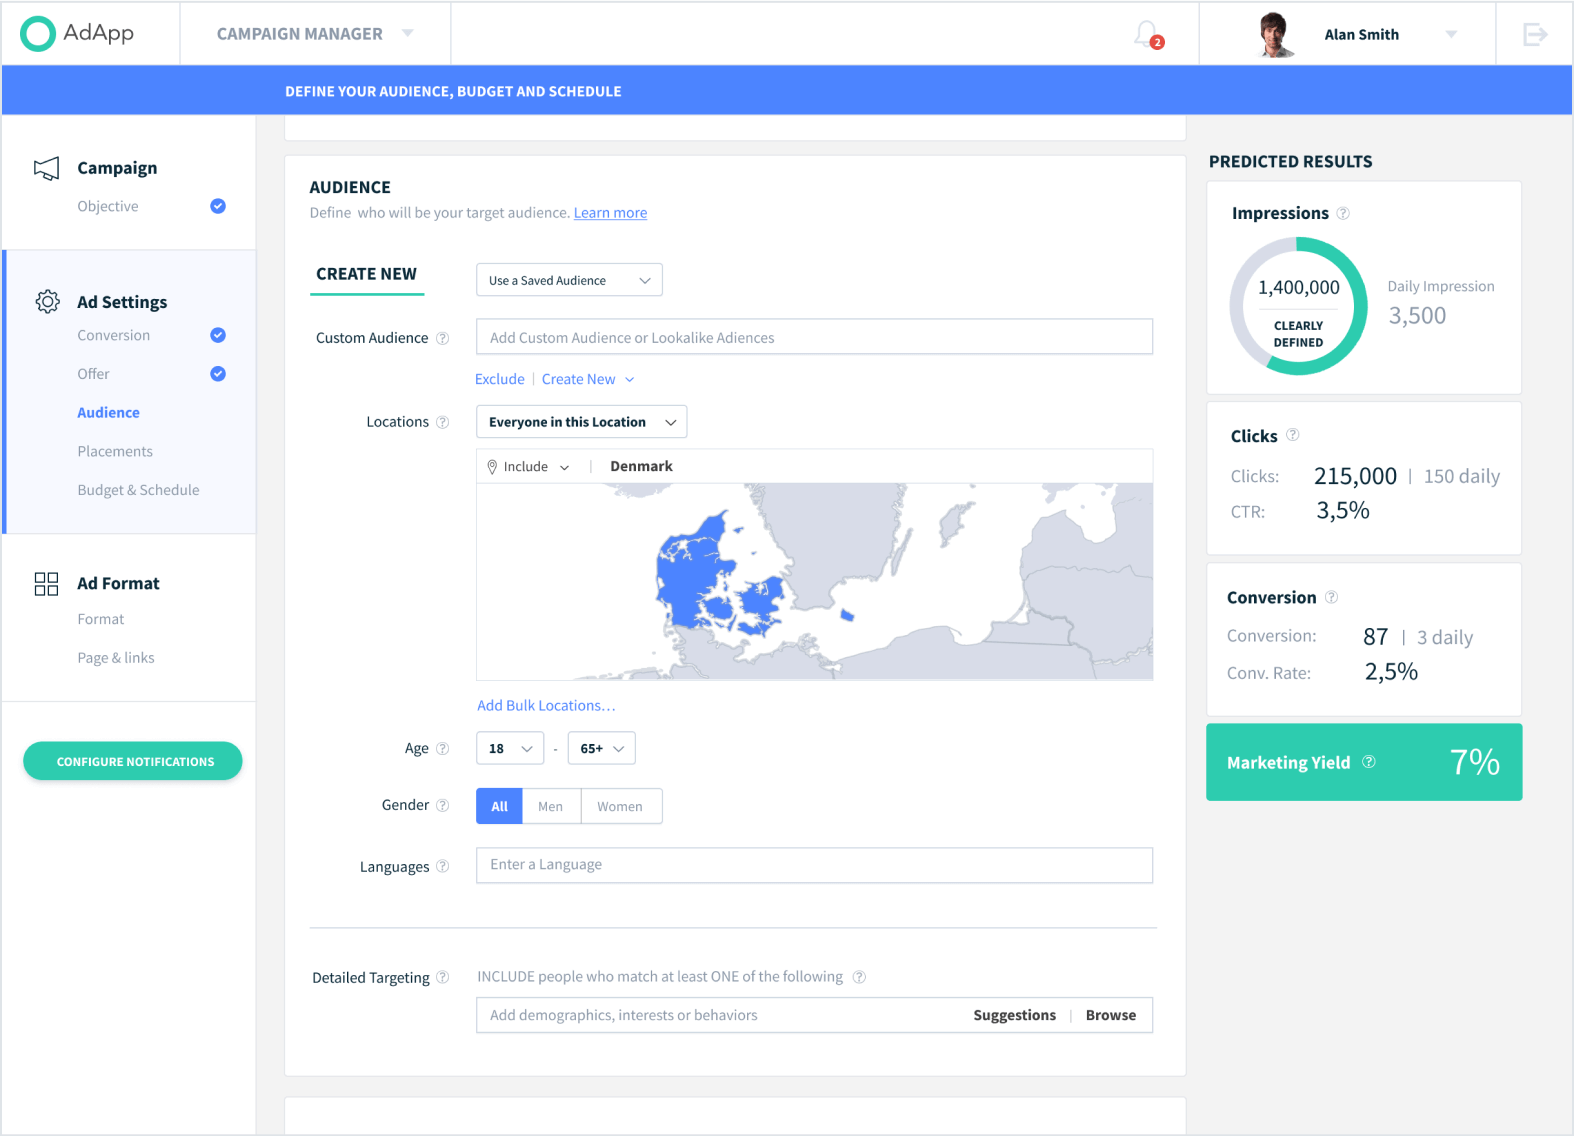
Task: Click help icon next to Detailed Targeting
Action: [x=442, y=977]
